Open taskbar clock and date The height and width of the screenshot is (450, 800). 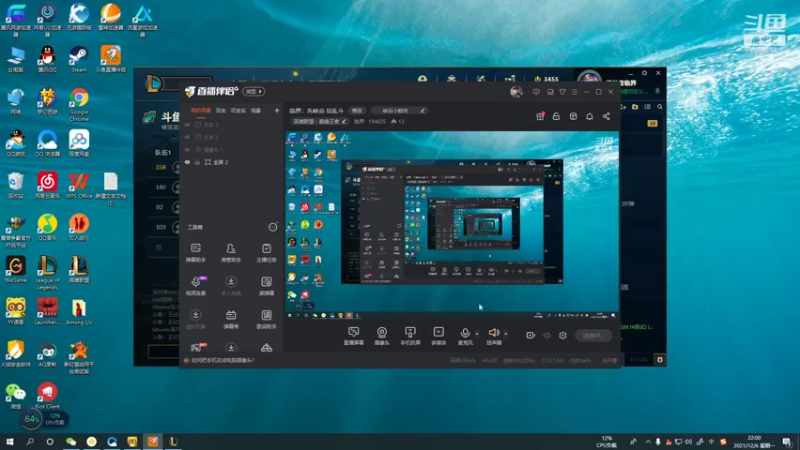point(754,442)
